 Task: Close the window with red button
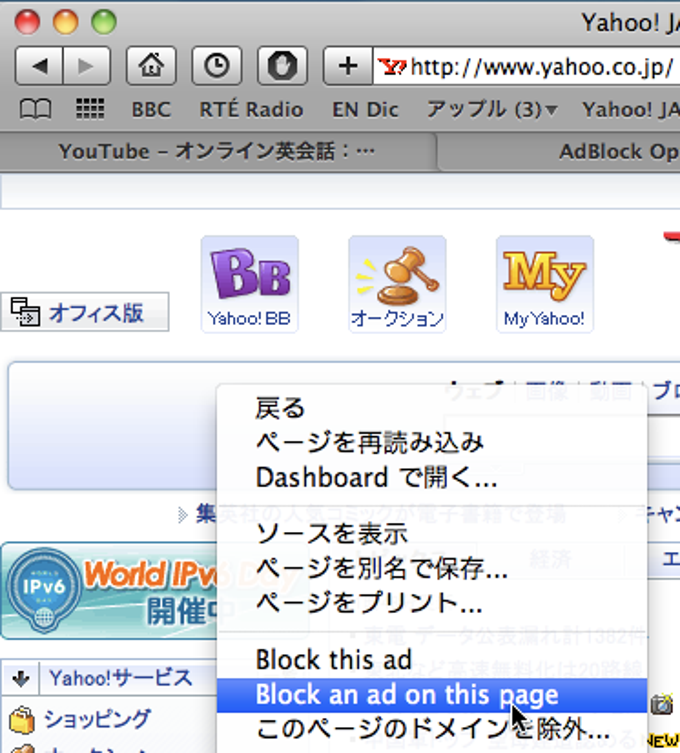click(x=27, y=22)
